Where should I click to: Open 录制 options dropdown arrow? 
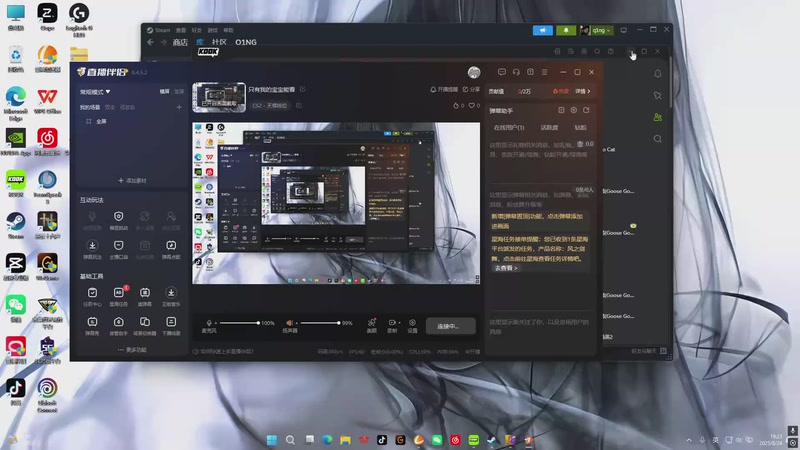pos(399,322)
